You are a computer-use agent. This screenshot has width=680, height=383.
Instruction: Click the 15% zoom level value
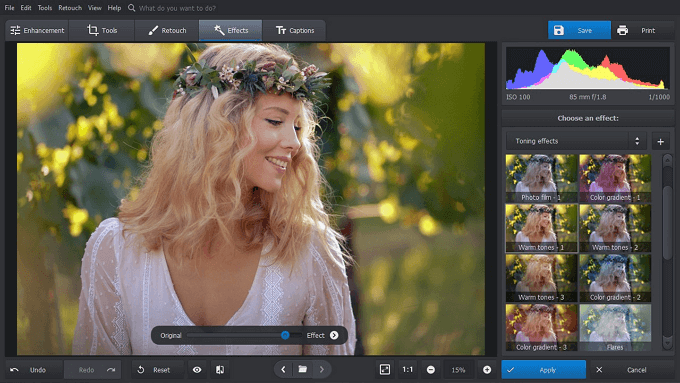click(x=458, y=370)
